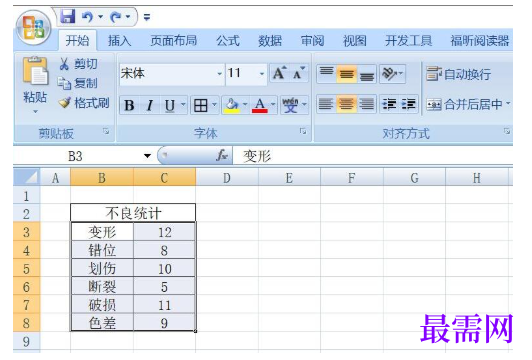Toggle italic formatting
The image size is (532, 360).
[x=149, y=105]
